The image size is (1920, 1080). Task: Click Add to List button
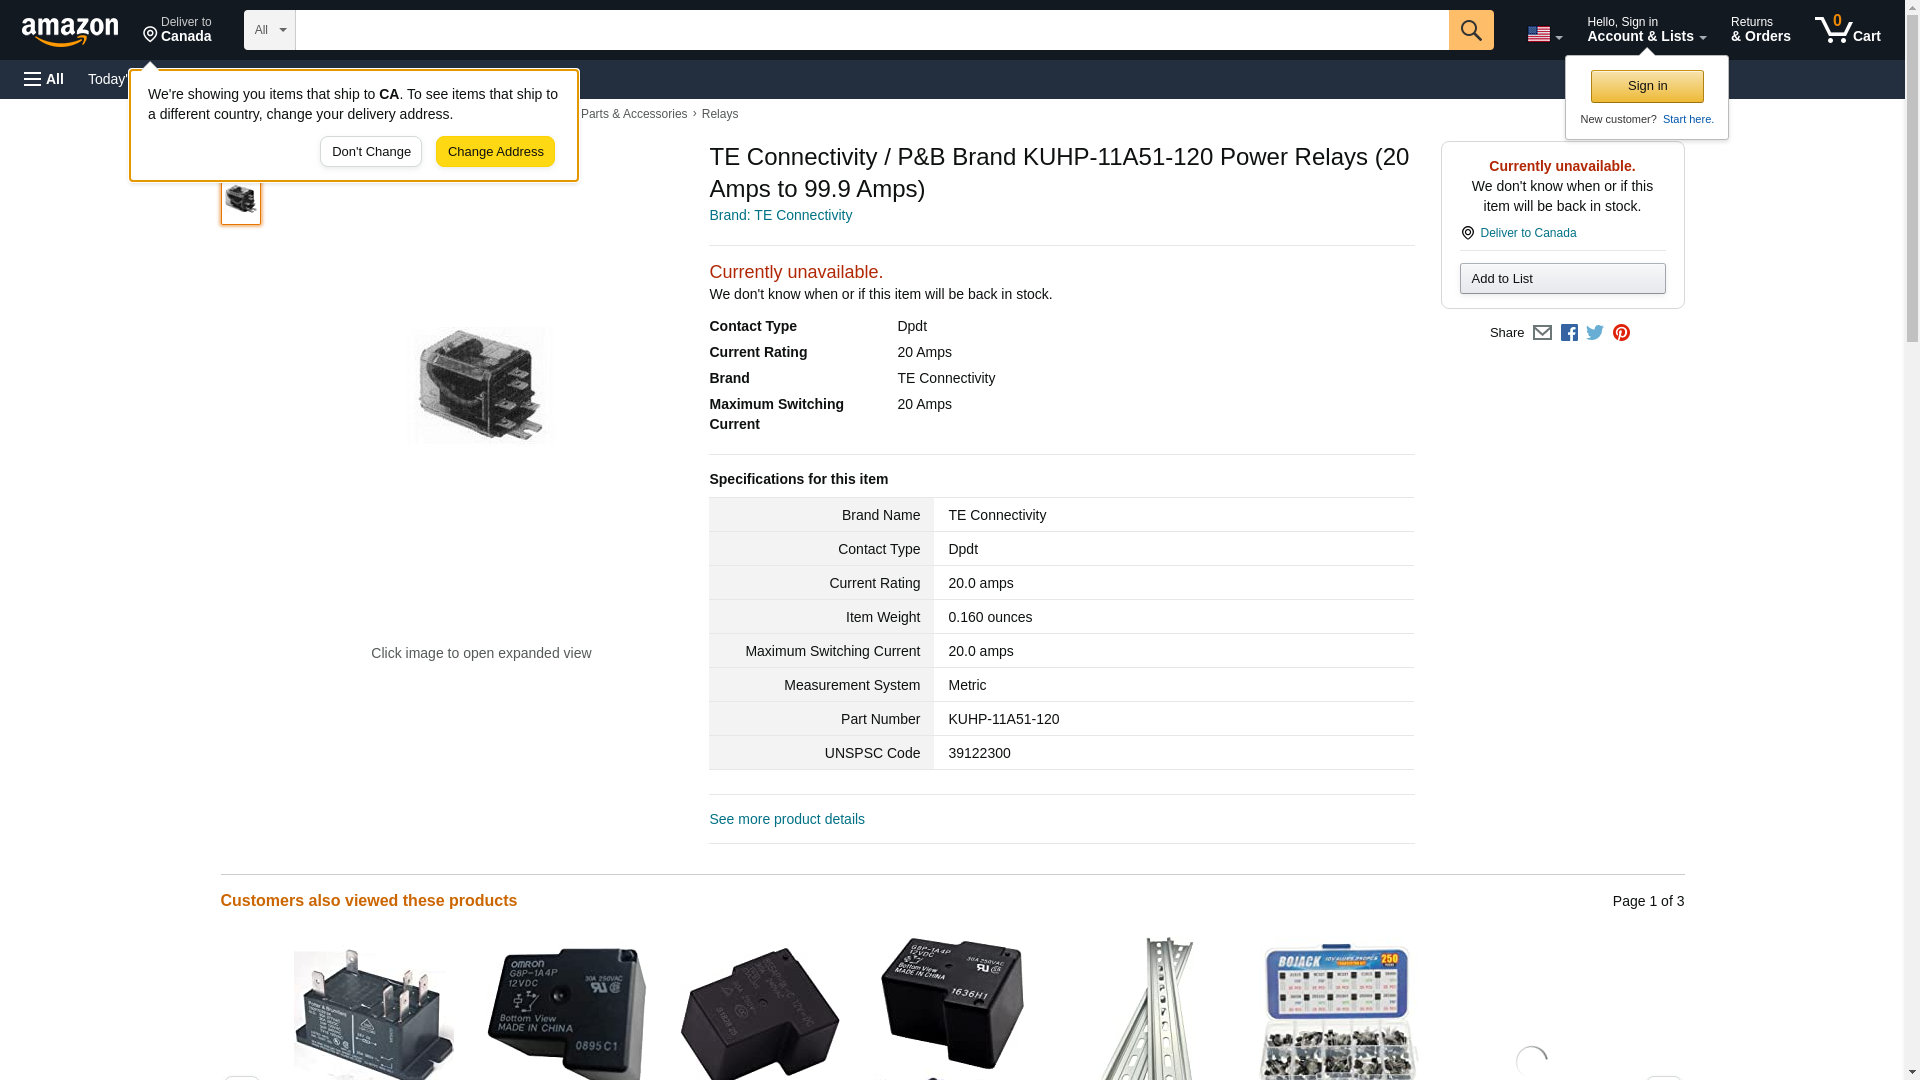pos(1562,278)
